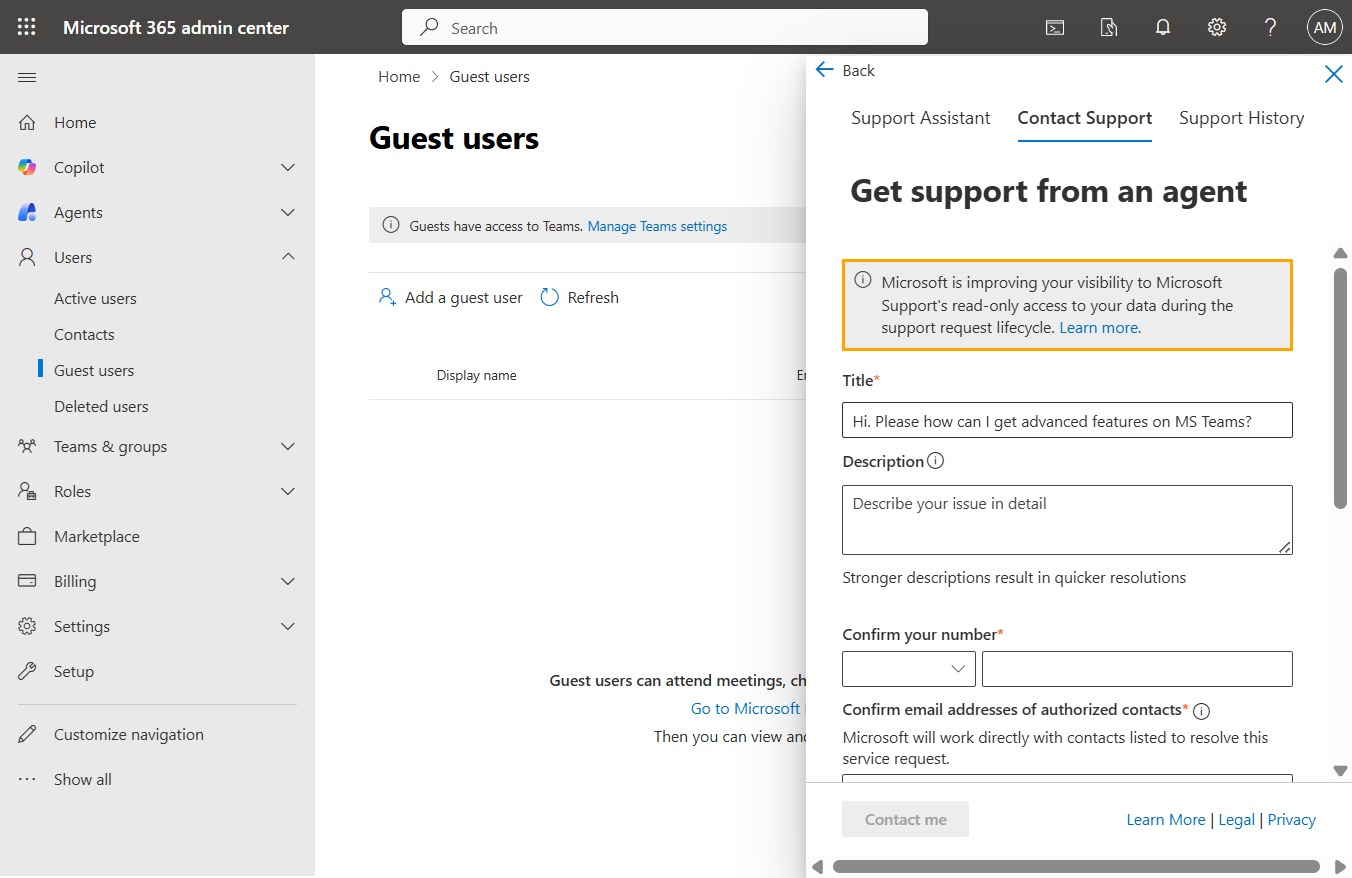Click the authorized contacts info icon
The image size is (1352, 878).
(1202, 711)
